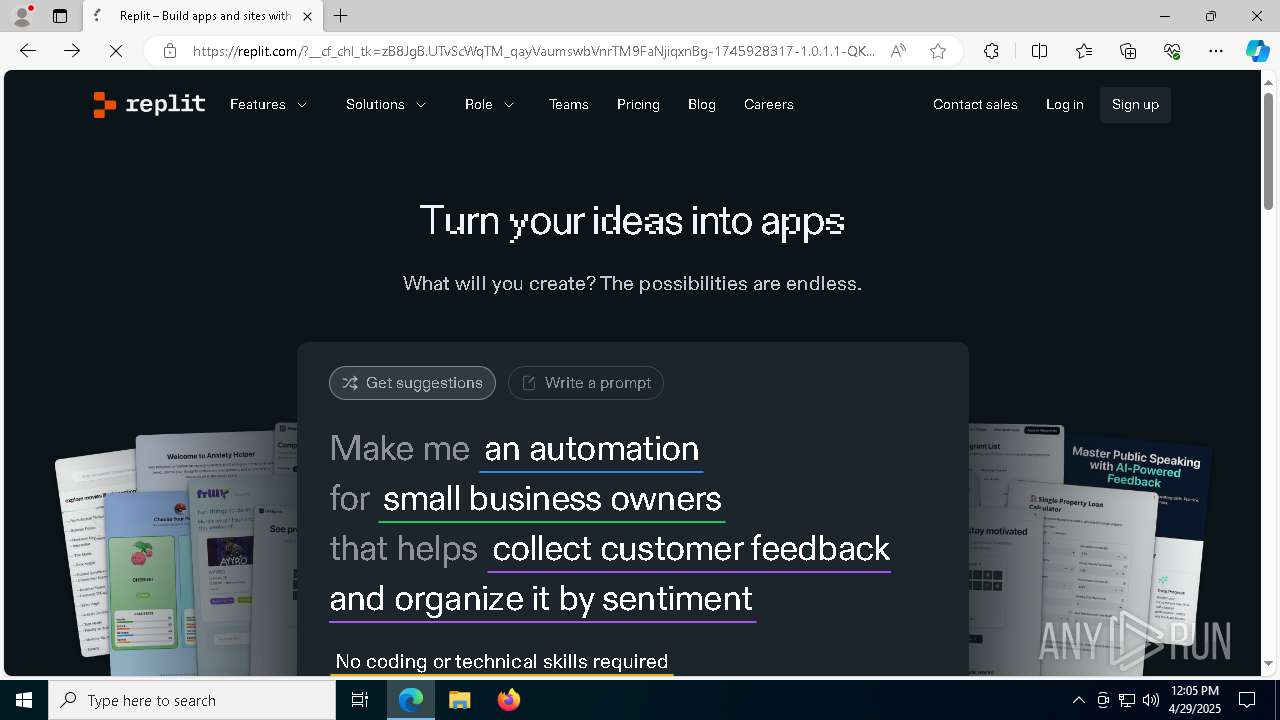Open File Explorer from taskbar
Screen dimensions: 1280x720
coord(460,700)
